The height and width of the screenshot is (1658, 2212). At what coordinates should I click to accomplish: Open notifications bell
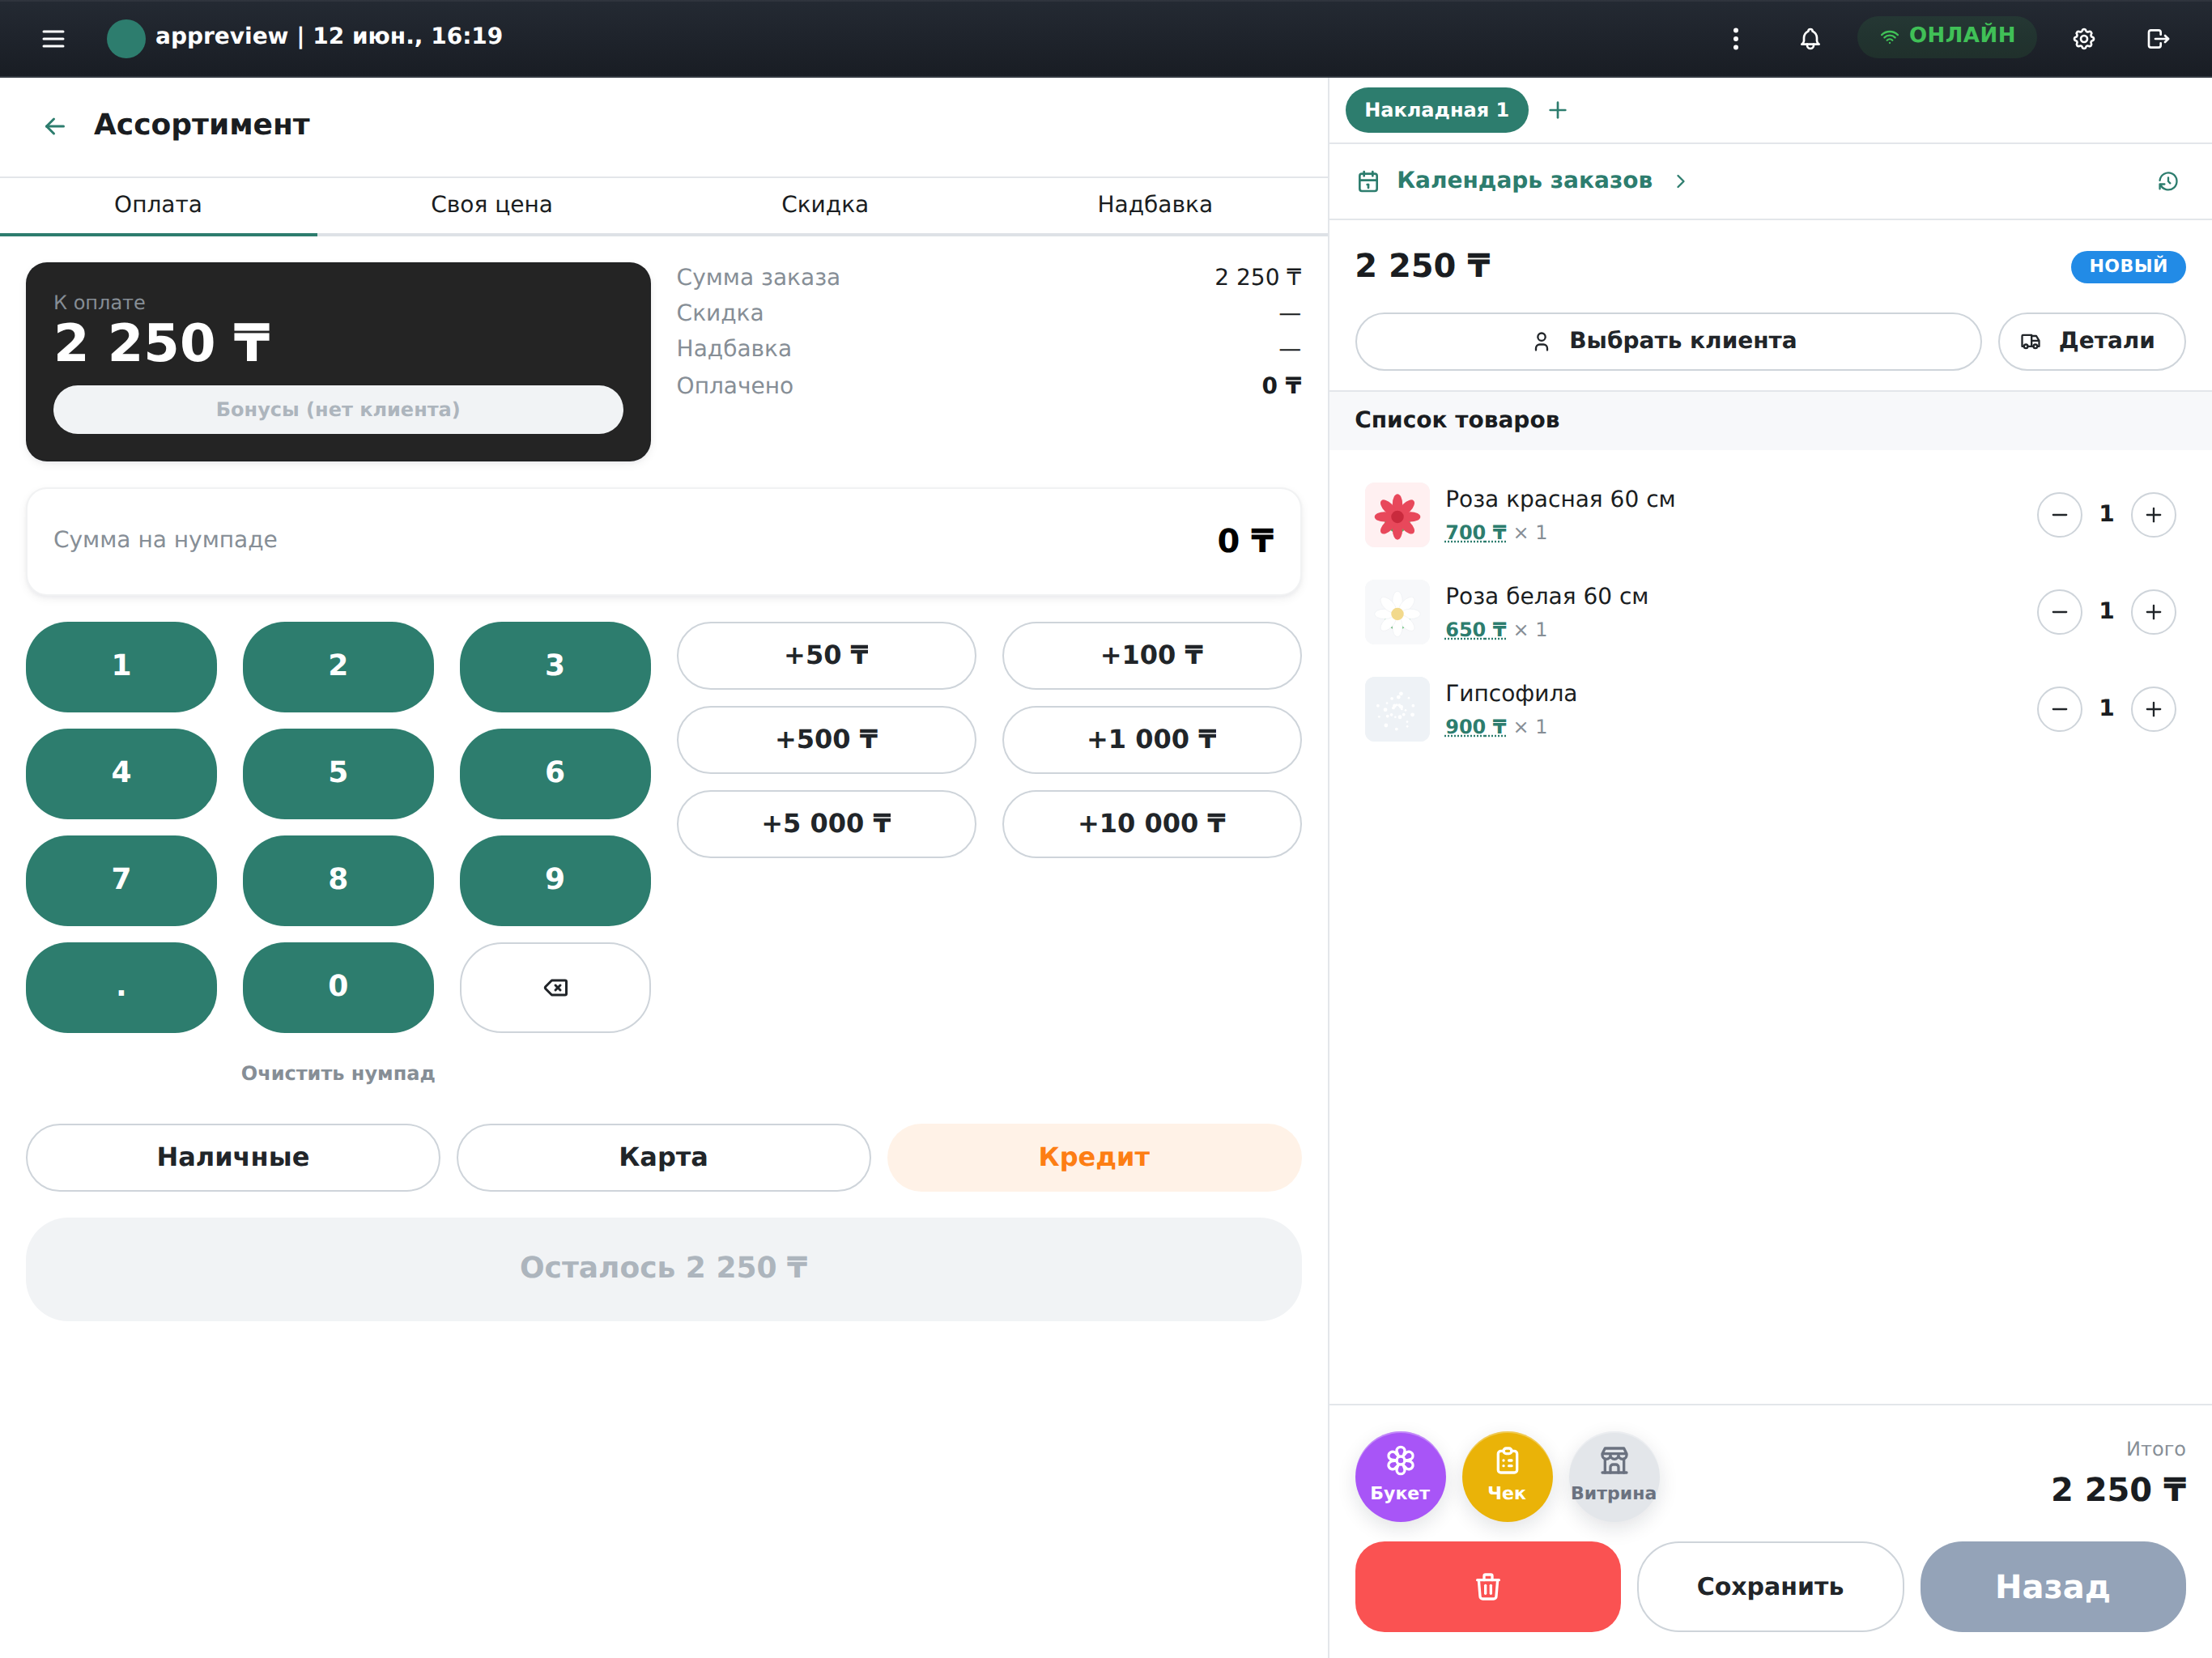click(1810, 39)
